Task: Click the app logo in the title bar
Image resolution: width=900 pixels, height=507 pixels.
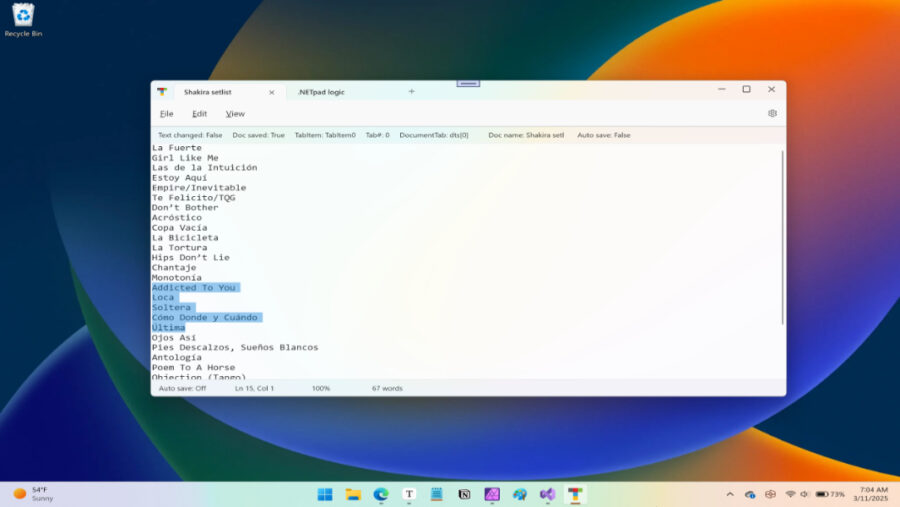Action: (162, 91)
